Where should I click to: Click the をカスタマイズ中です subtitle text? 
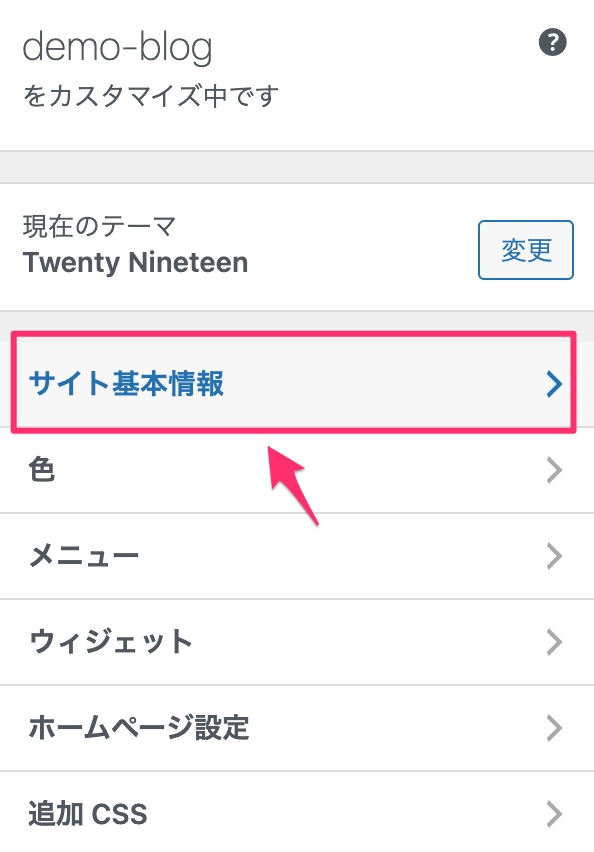point(151,96)
